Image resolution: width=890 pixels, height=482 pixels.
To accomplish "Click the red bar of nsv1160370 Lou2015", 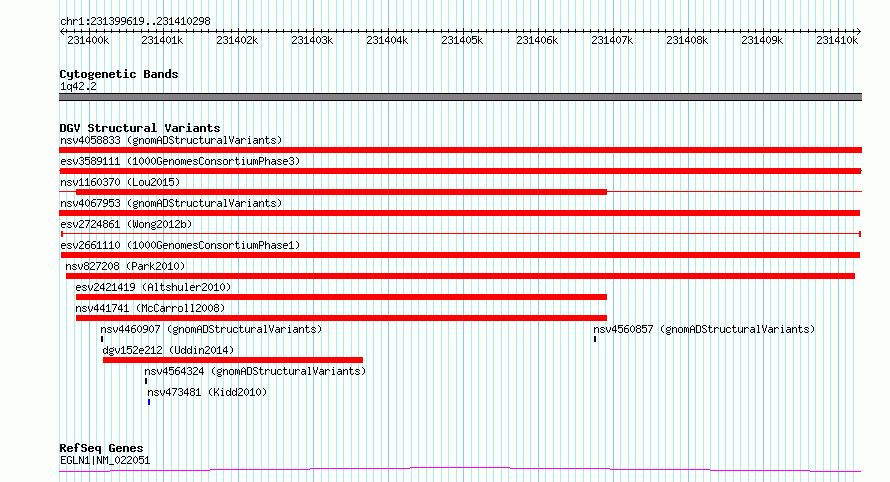I will [341, 192].
